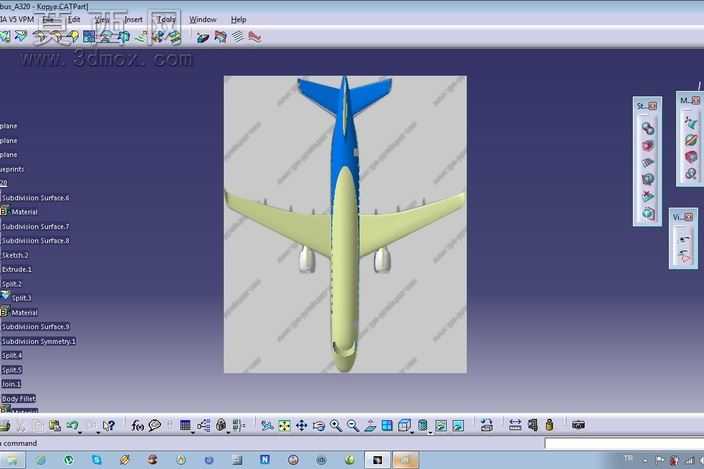This screenshot has height=469, width=704.
Task: Select the Rotate view icon
Action: coord(319,425)
